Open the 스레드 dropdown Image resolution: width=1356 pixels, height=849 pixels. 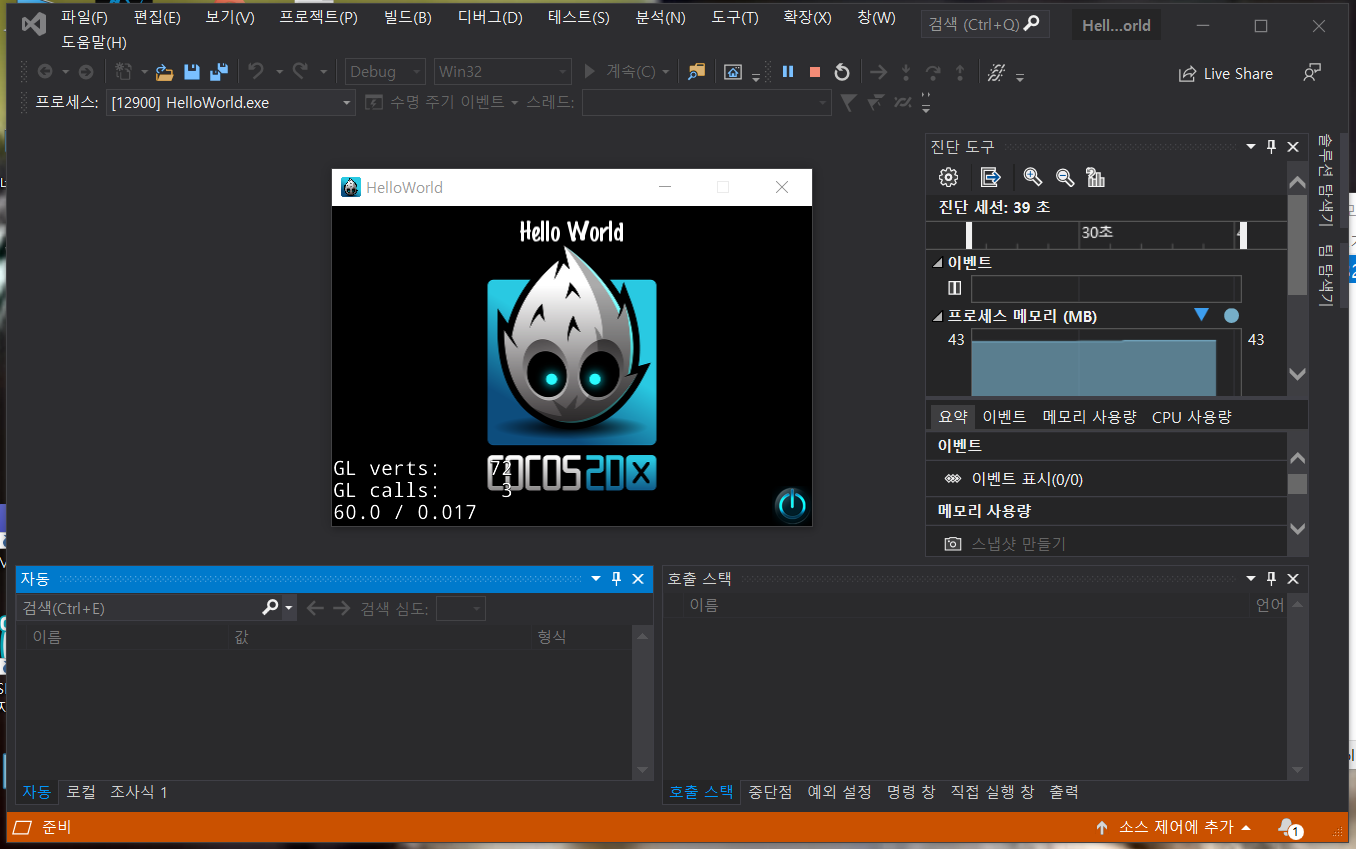pyautogui.click(x=706, y=102)
